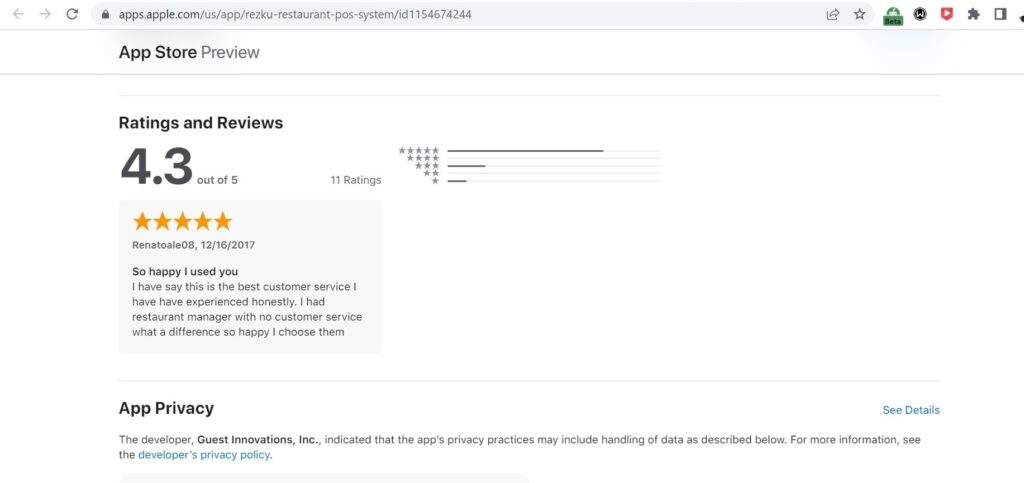The width and height of the screenshot is (1024, 483).
Task: Click the red shield extension icon
Action: point(946,14)
